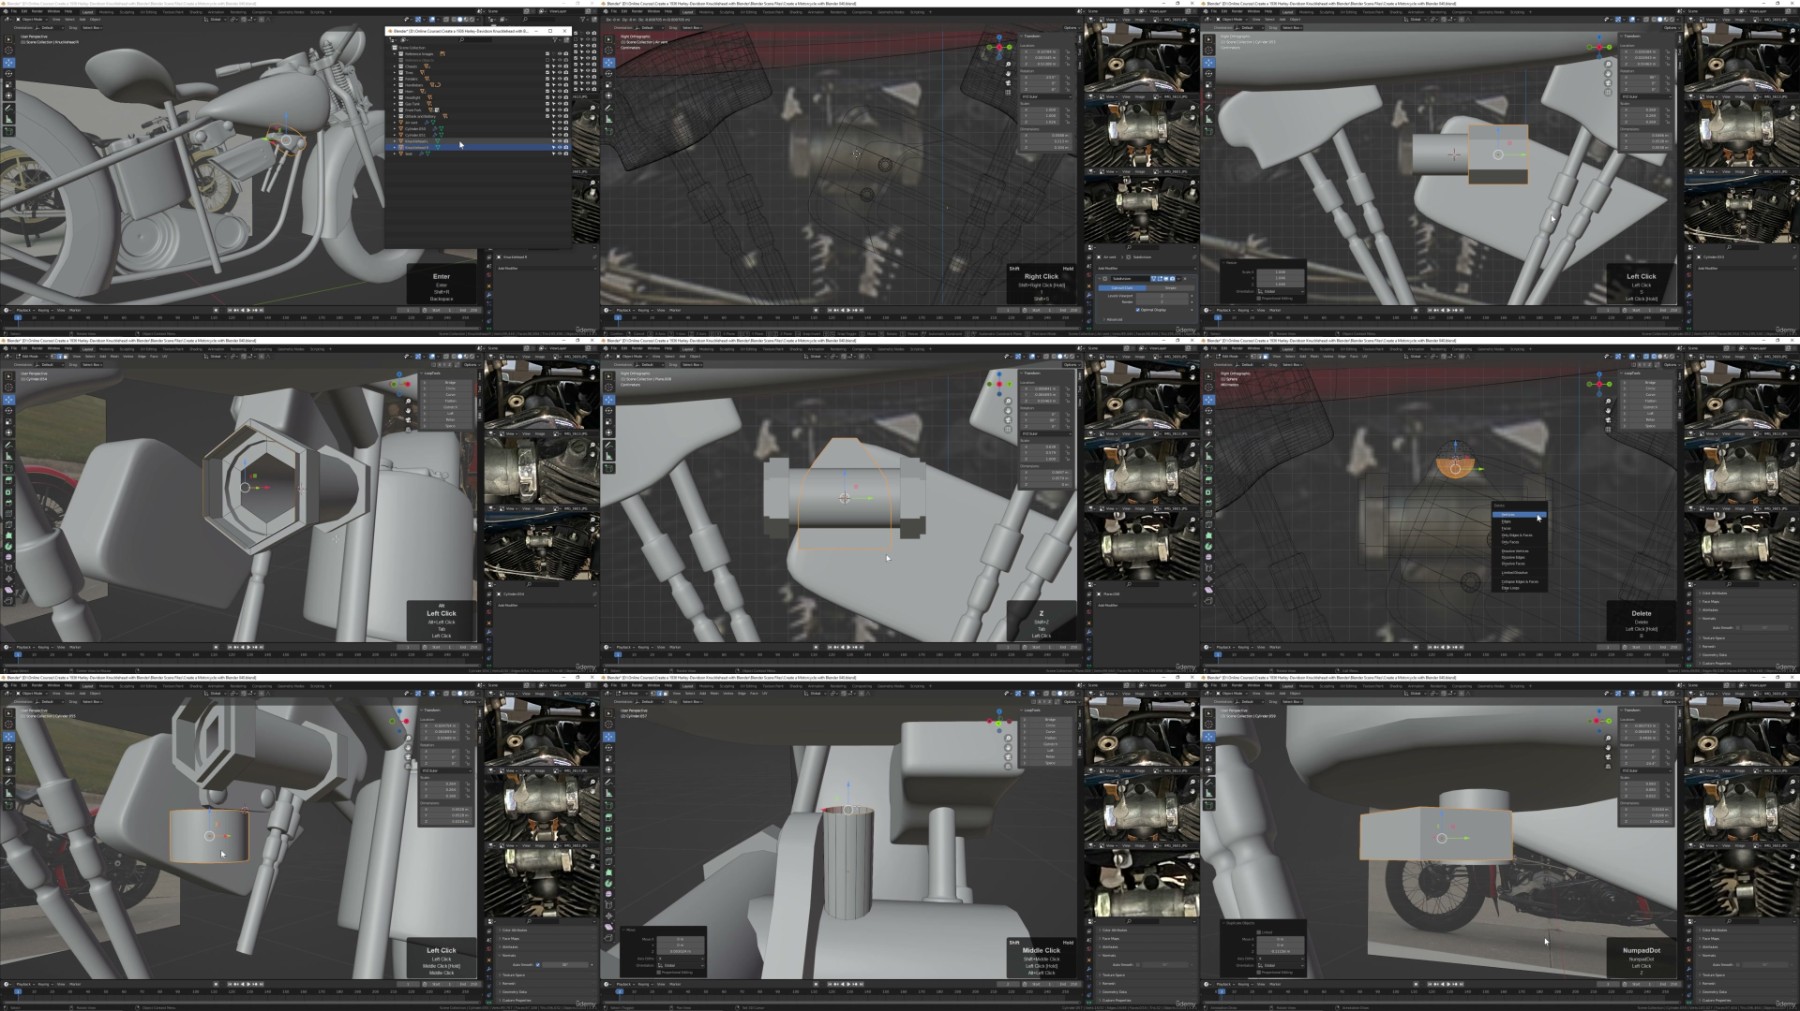
Task: Click LoopTools Circle button in the Middle Click frame
Action: tap(1050, 725)
